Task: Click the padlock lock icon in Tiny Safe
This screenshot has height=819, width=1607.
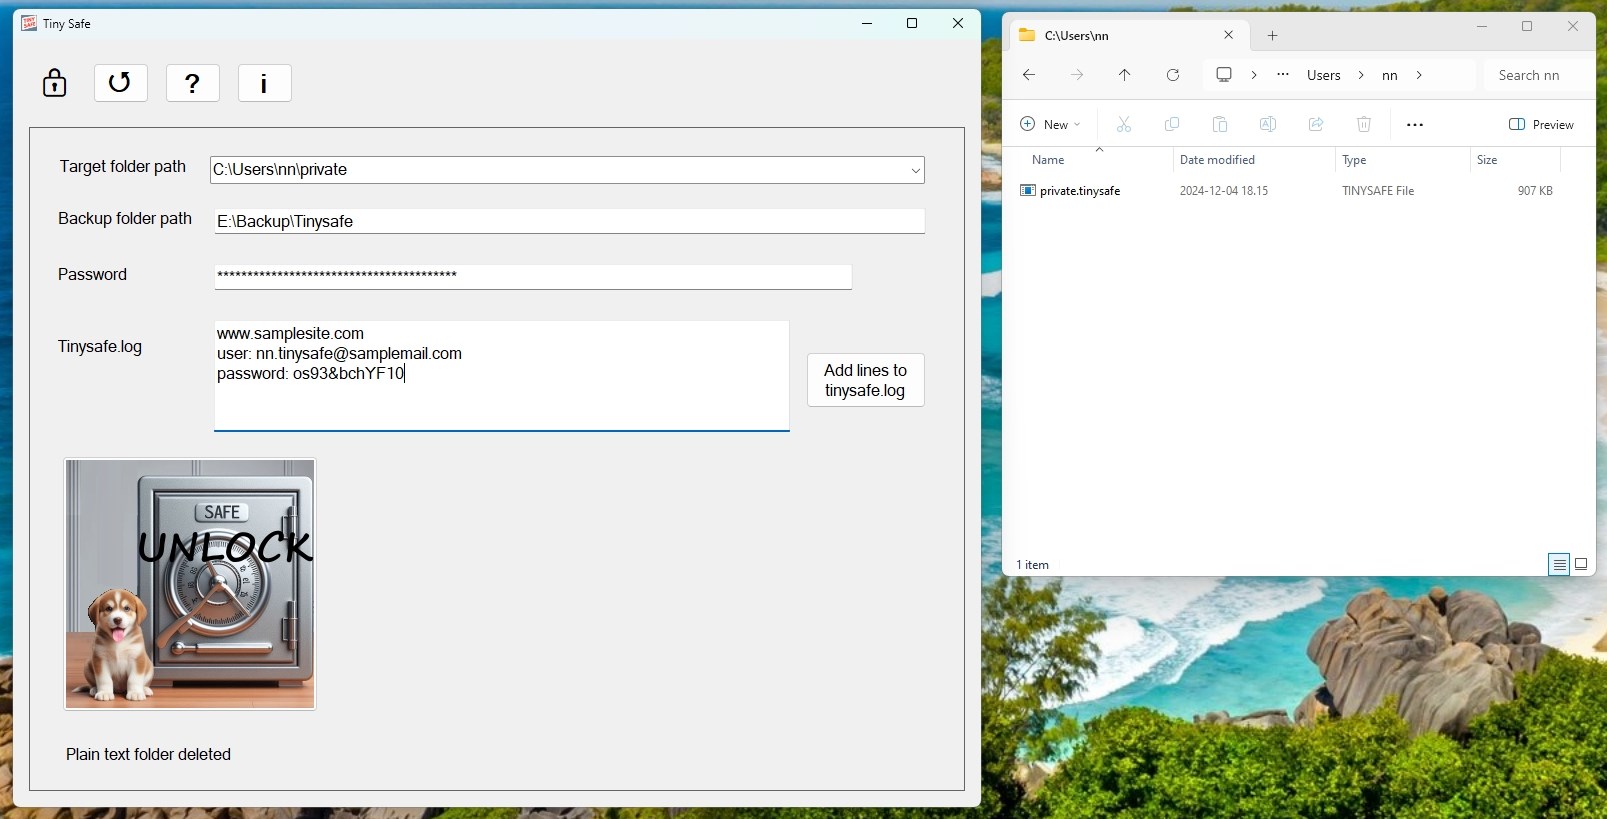Action: pos(55,83)
